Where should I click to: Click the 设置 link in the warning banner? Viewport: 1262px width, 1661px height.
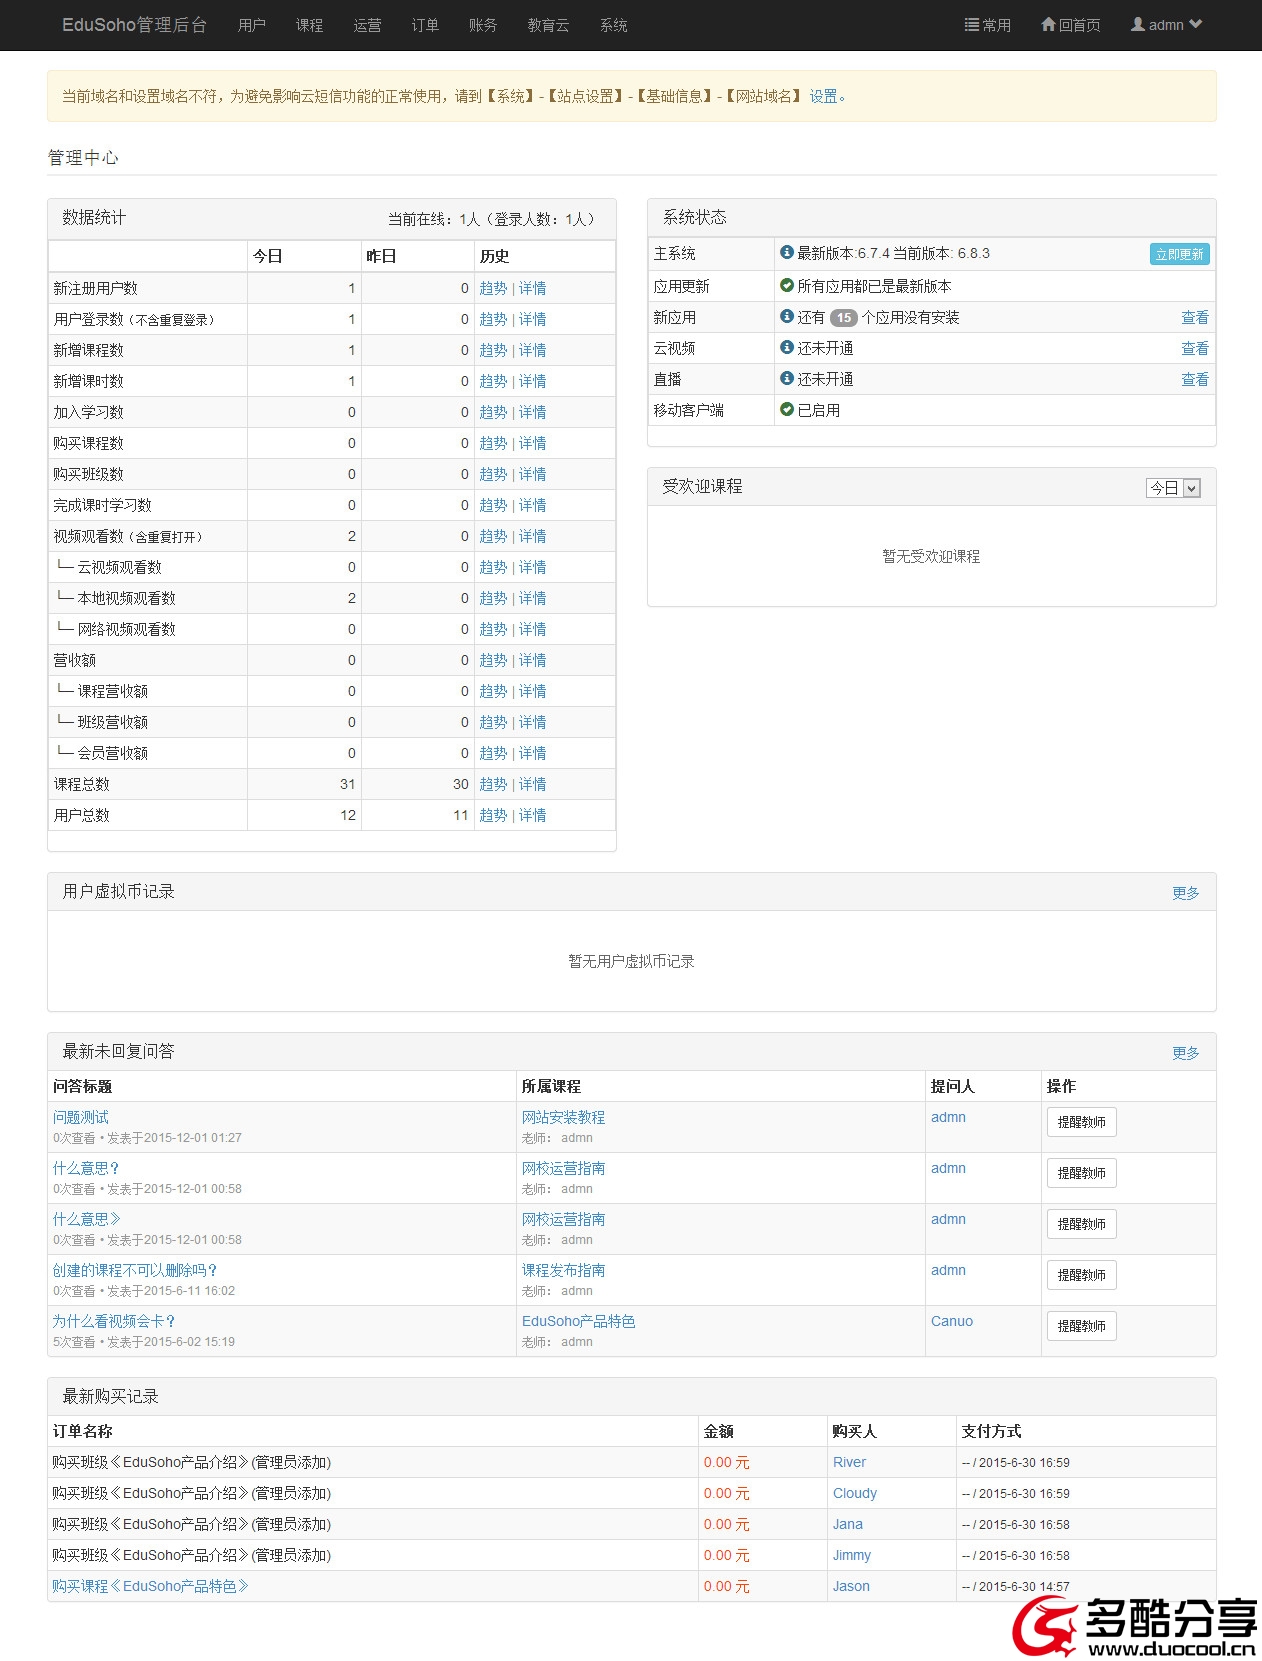[824, 96]
